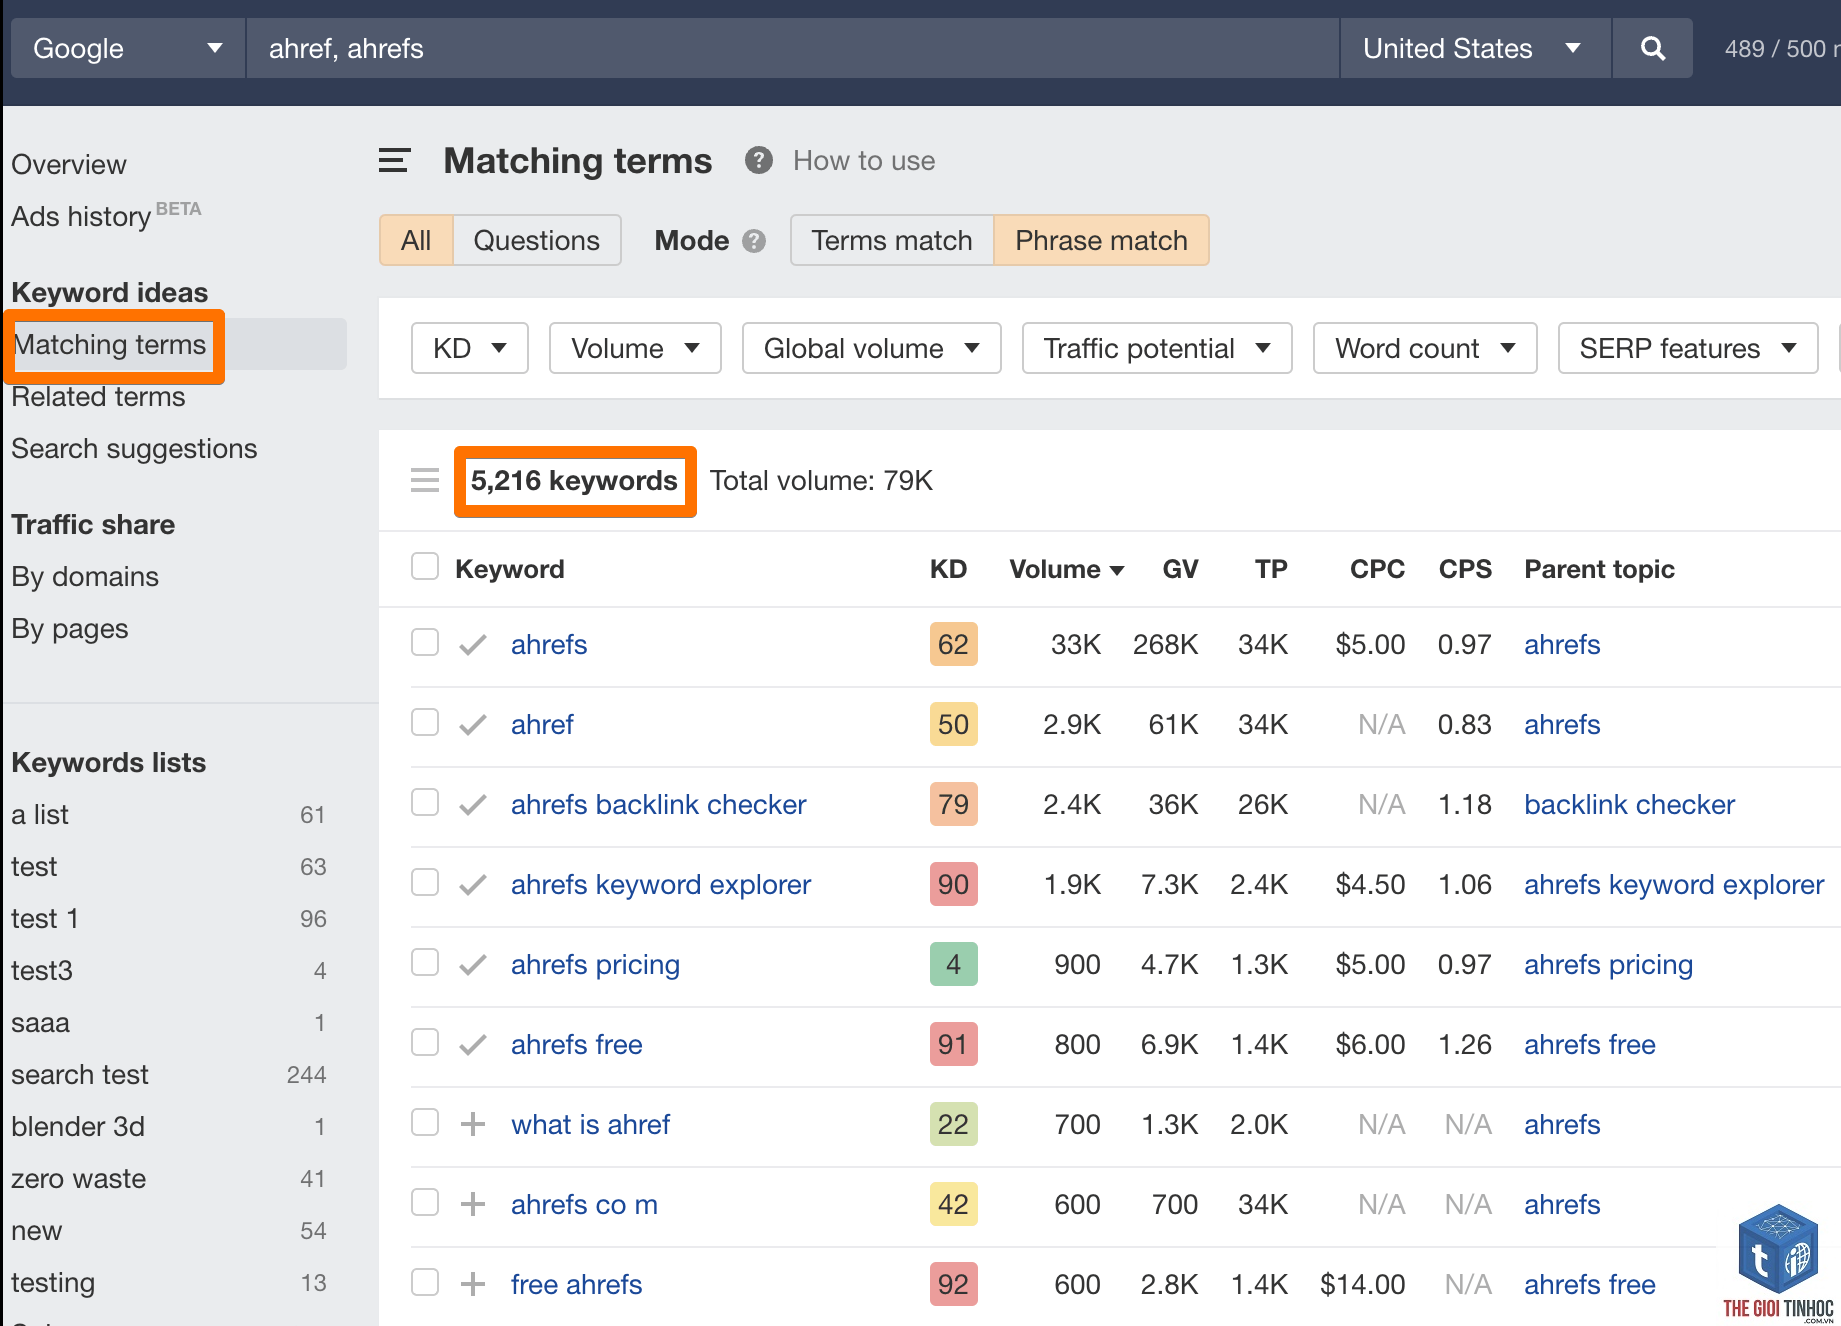Switch mode to Terms match
The height and width of the screenshot is (1326, 1841).
(x=892, y=240)
